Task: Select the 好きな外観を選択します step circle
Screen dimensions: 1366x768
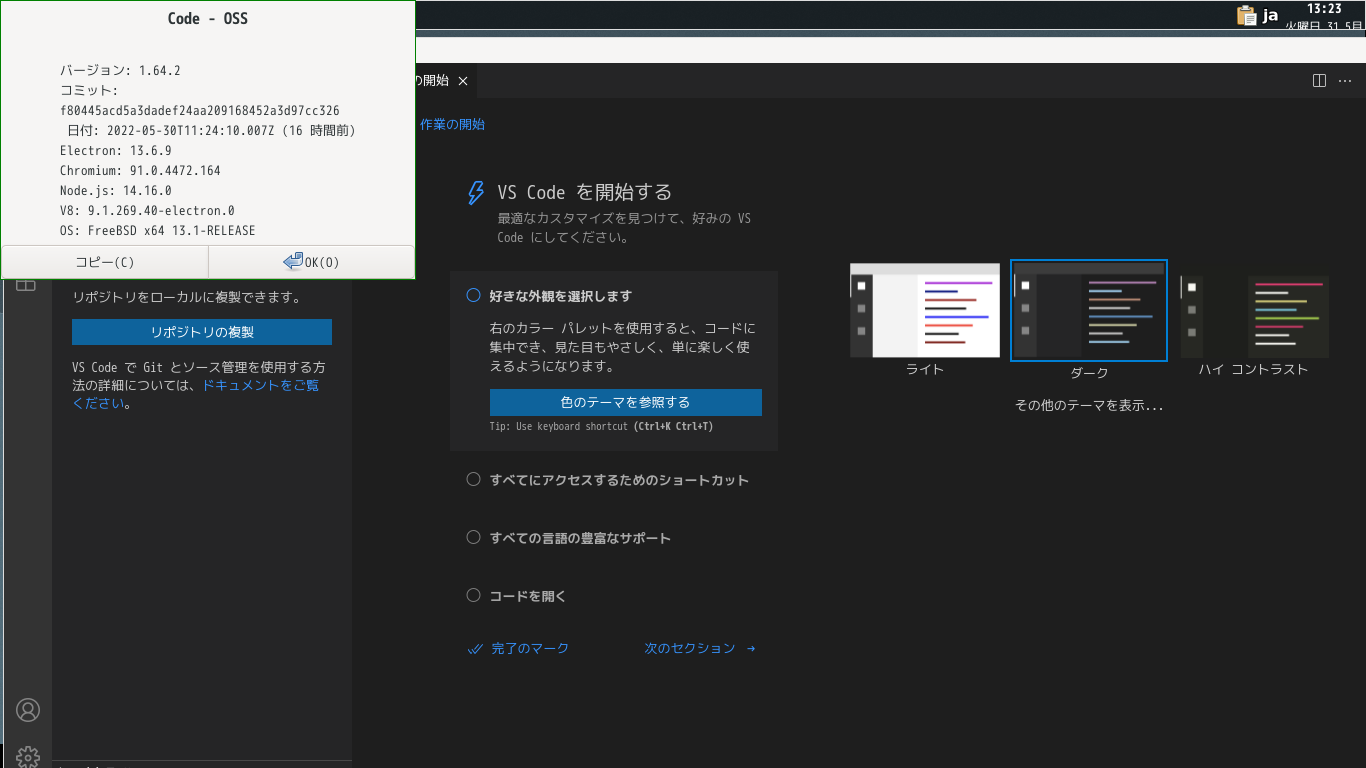Action: coord(474,296)
